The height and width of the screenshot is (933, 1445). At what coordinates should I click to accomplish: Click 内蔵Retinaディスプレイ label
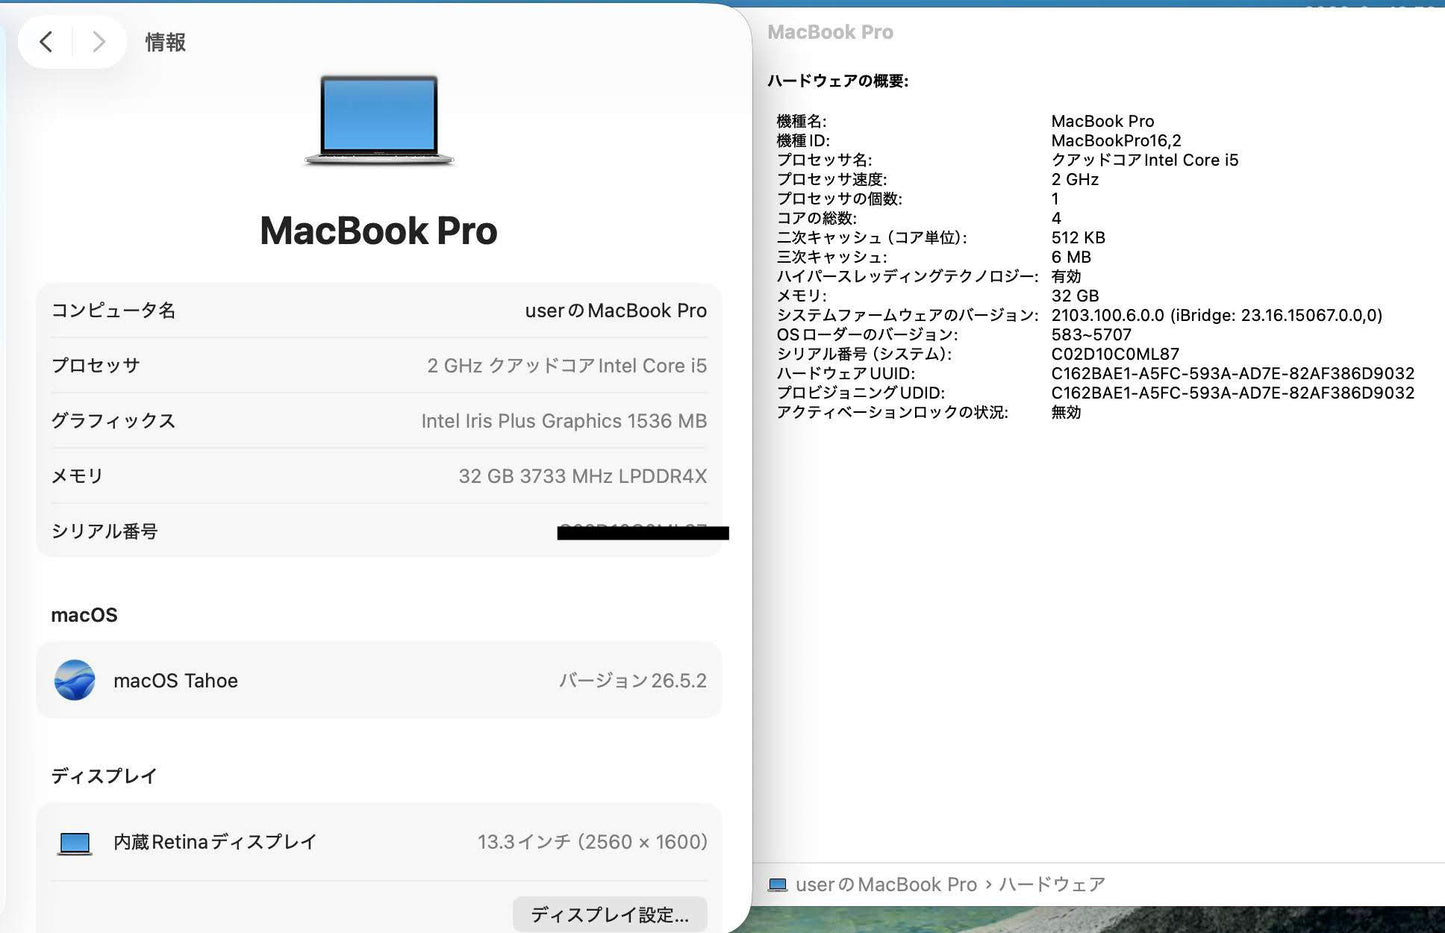point(215,842)
